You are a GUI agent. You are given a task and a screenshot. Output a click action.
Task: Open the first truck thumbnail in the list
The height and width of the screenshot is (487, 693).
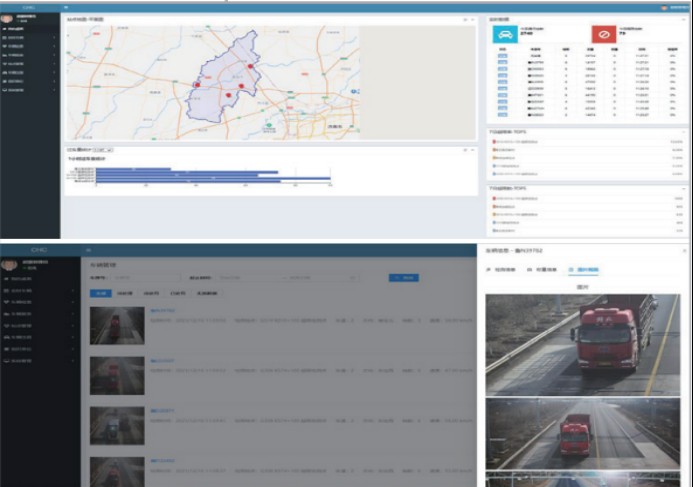coord(117,326)
